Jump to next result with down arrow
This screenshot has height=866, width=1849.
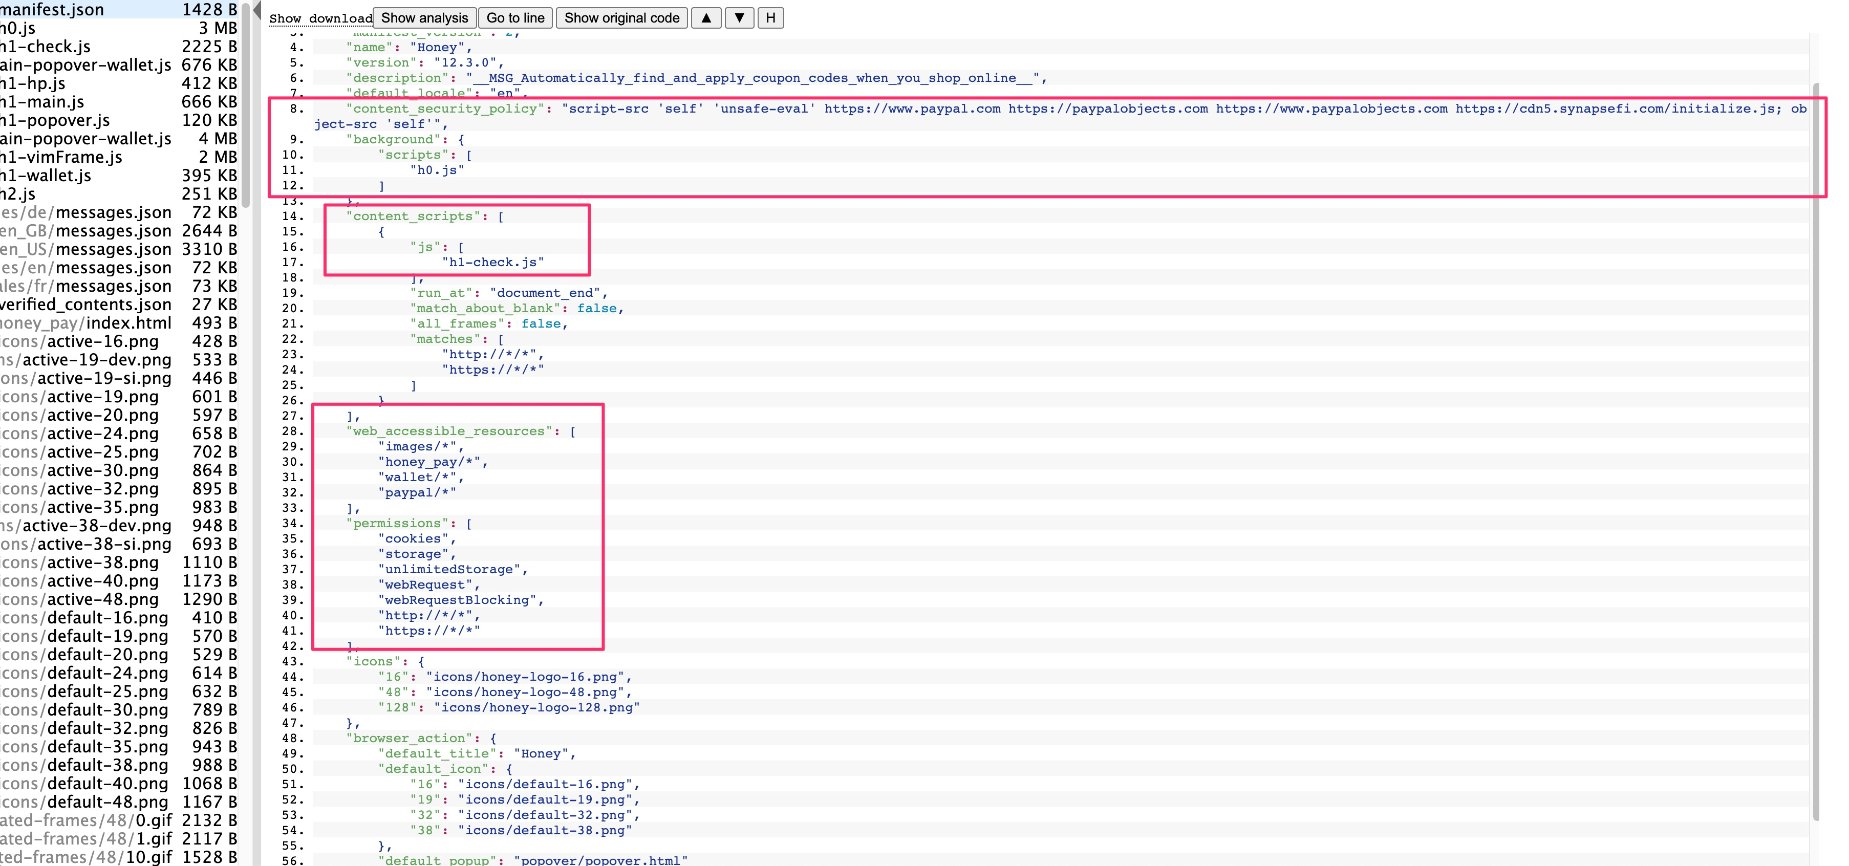[x=739, y=18]
